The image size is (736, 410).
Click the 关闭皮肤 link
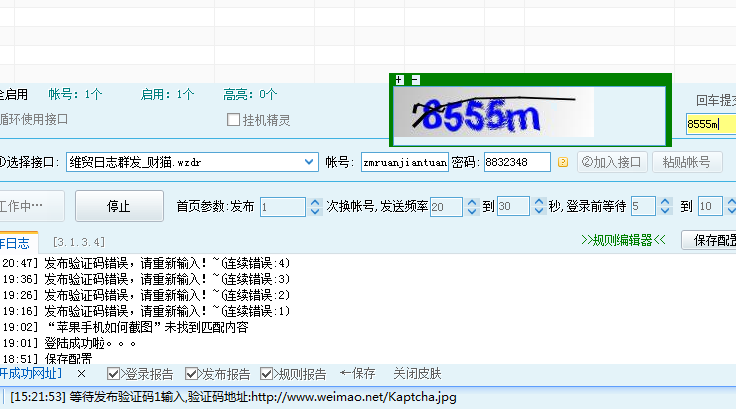click(417, 374)
